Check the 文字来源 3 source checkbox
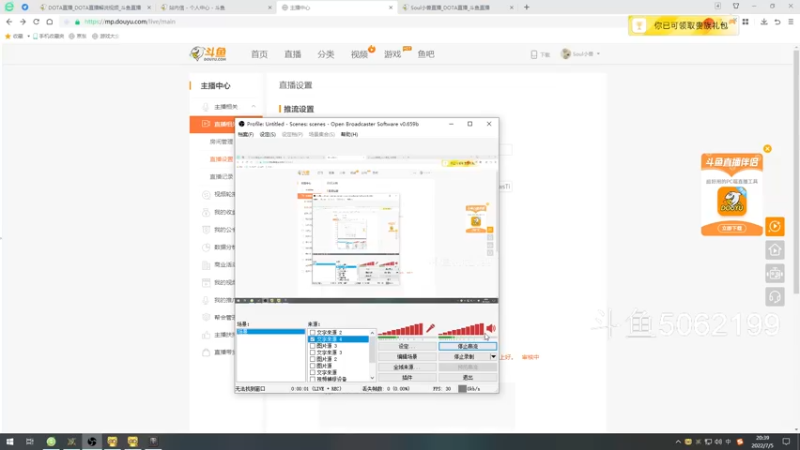 point(313,353)
